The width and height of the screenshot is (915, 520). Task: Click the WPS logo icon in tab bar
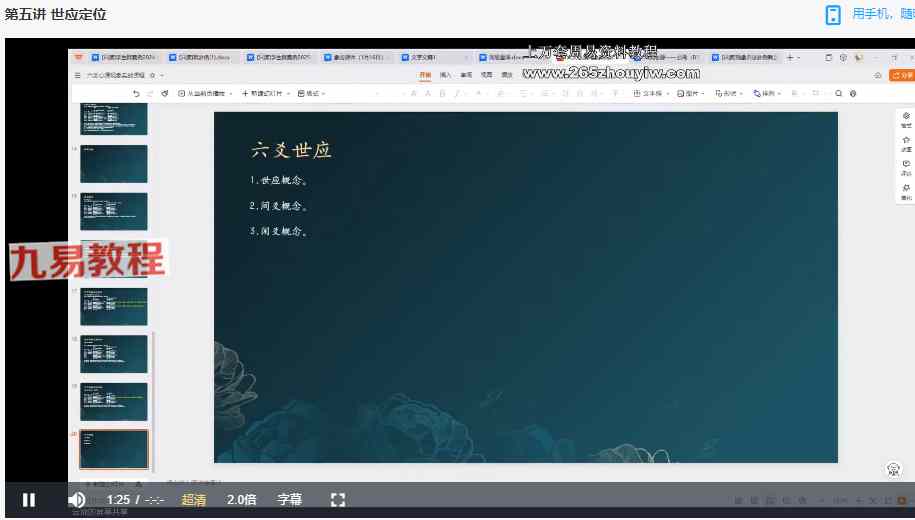(79, 58)
